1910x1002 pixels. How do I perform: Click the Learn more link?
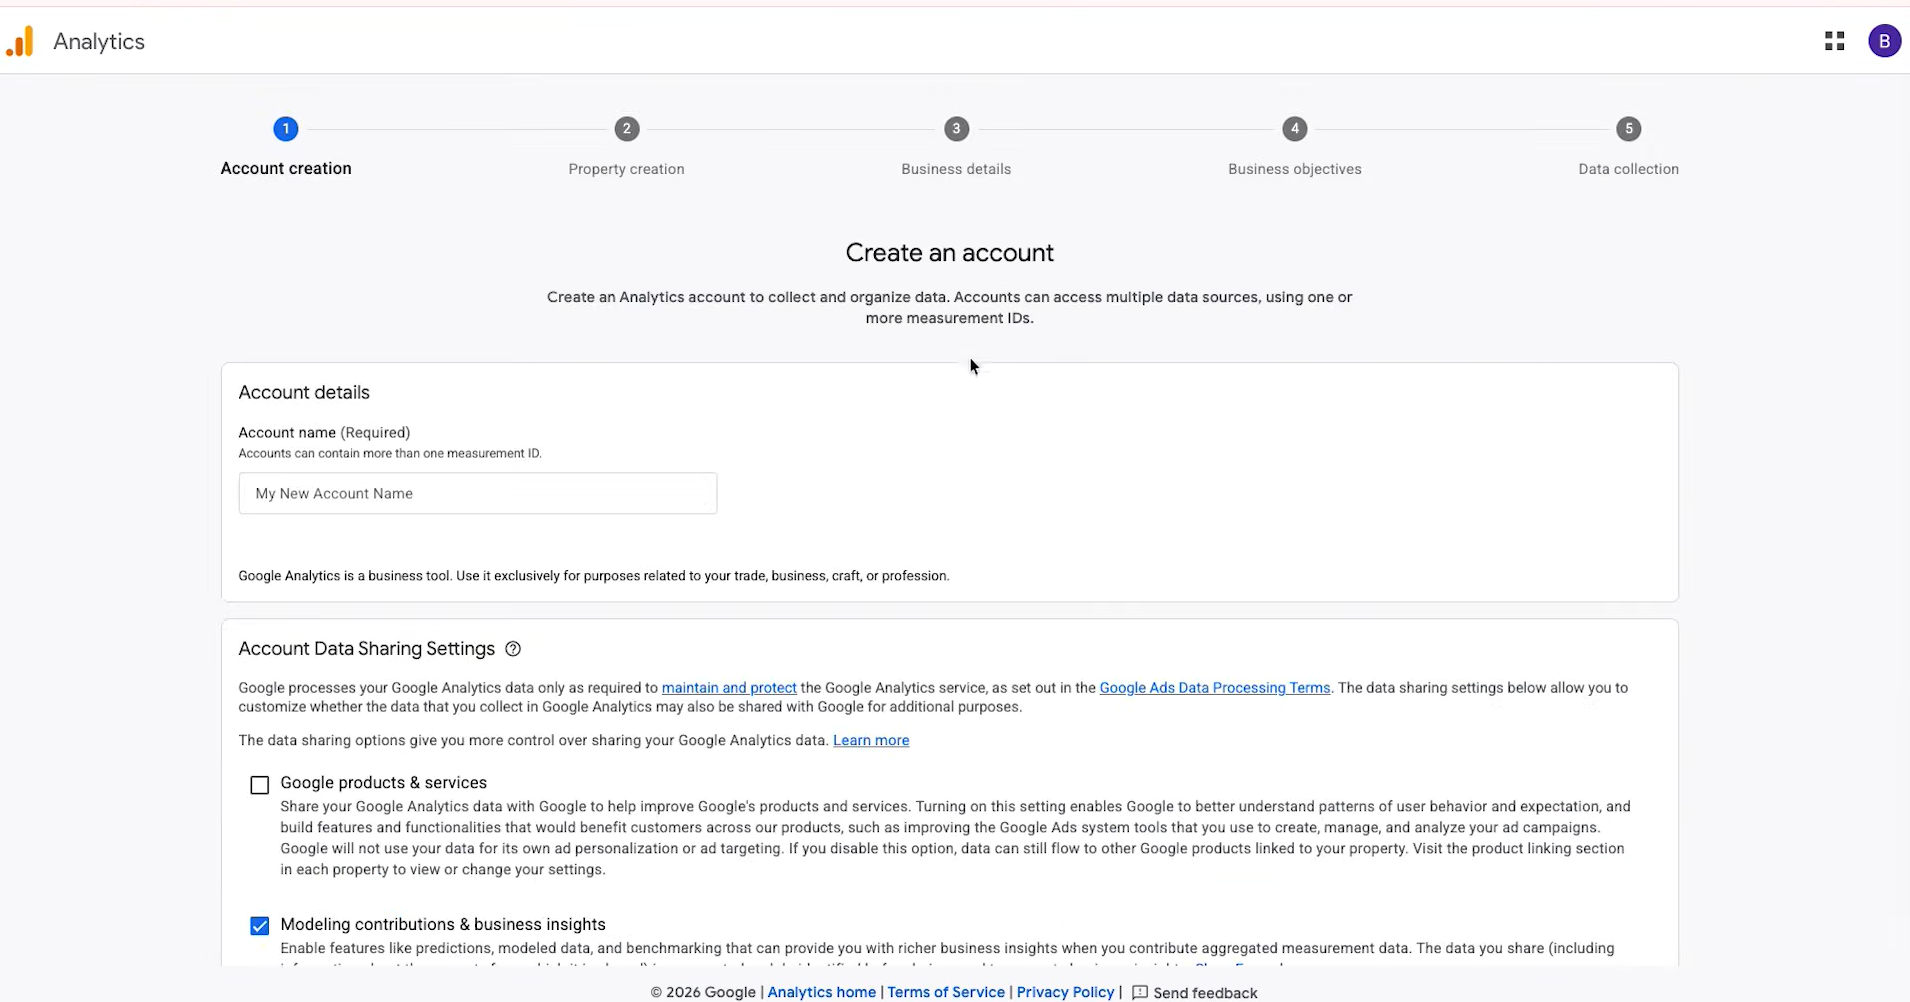click(x=871, y=741)
